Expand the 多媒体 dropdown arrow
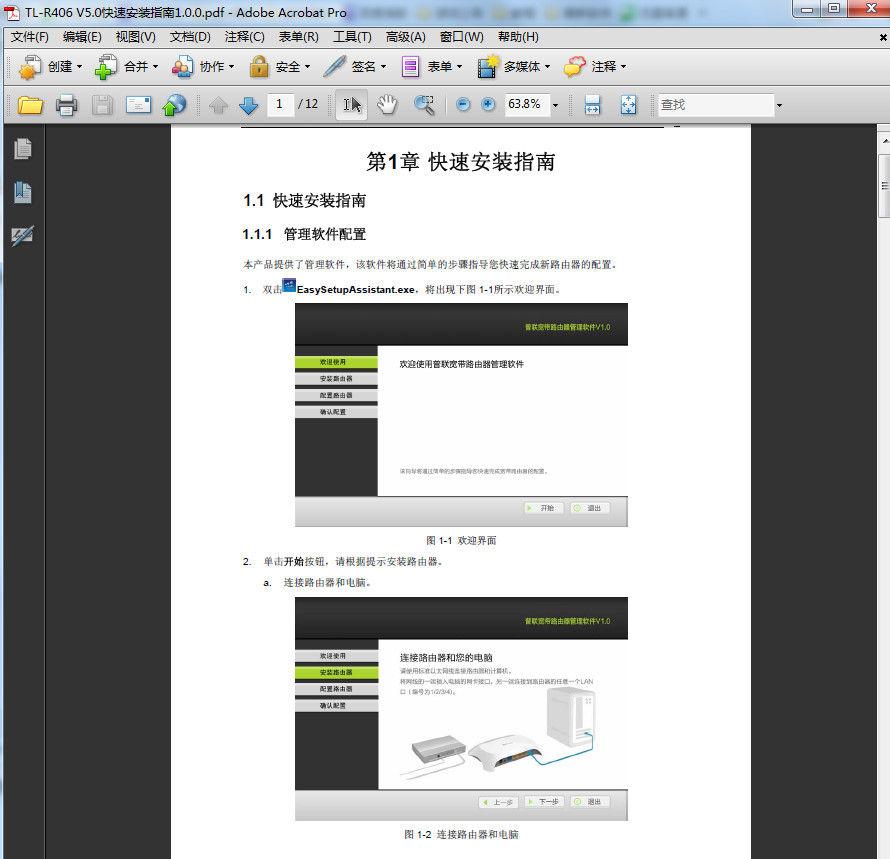This screenshot has height=859, width=890. (x=548, y=67)
